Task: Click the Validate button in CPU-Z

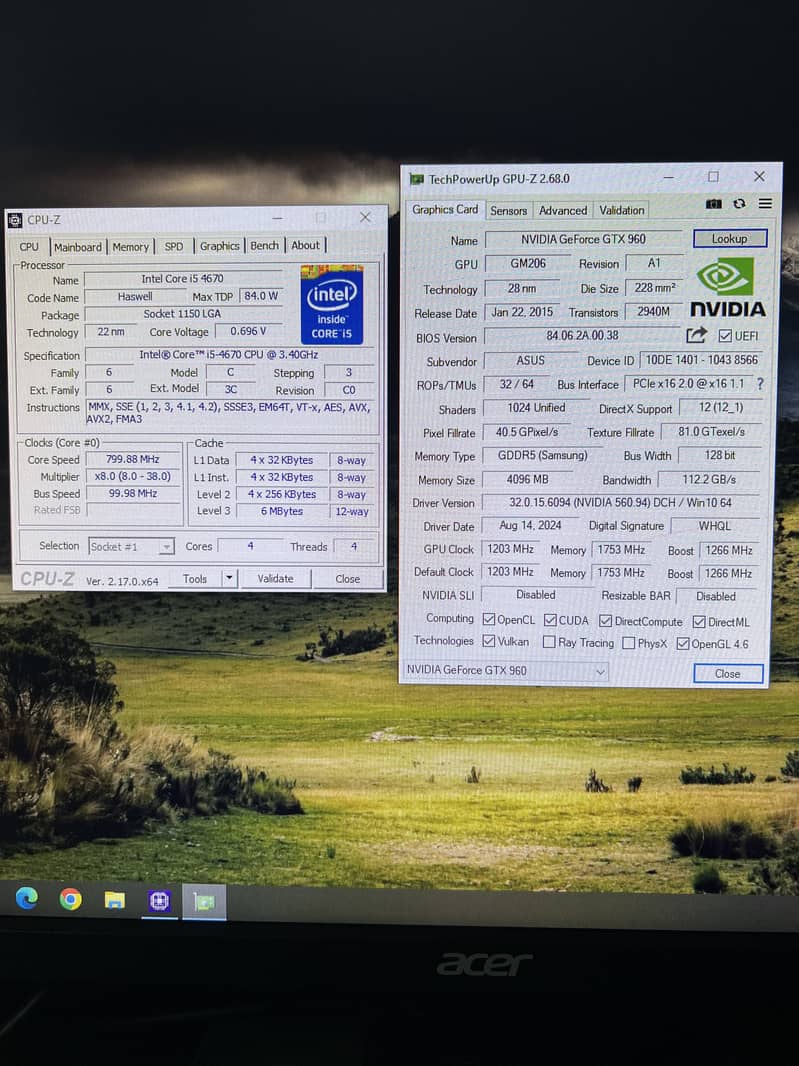Action: [275, 579]
